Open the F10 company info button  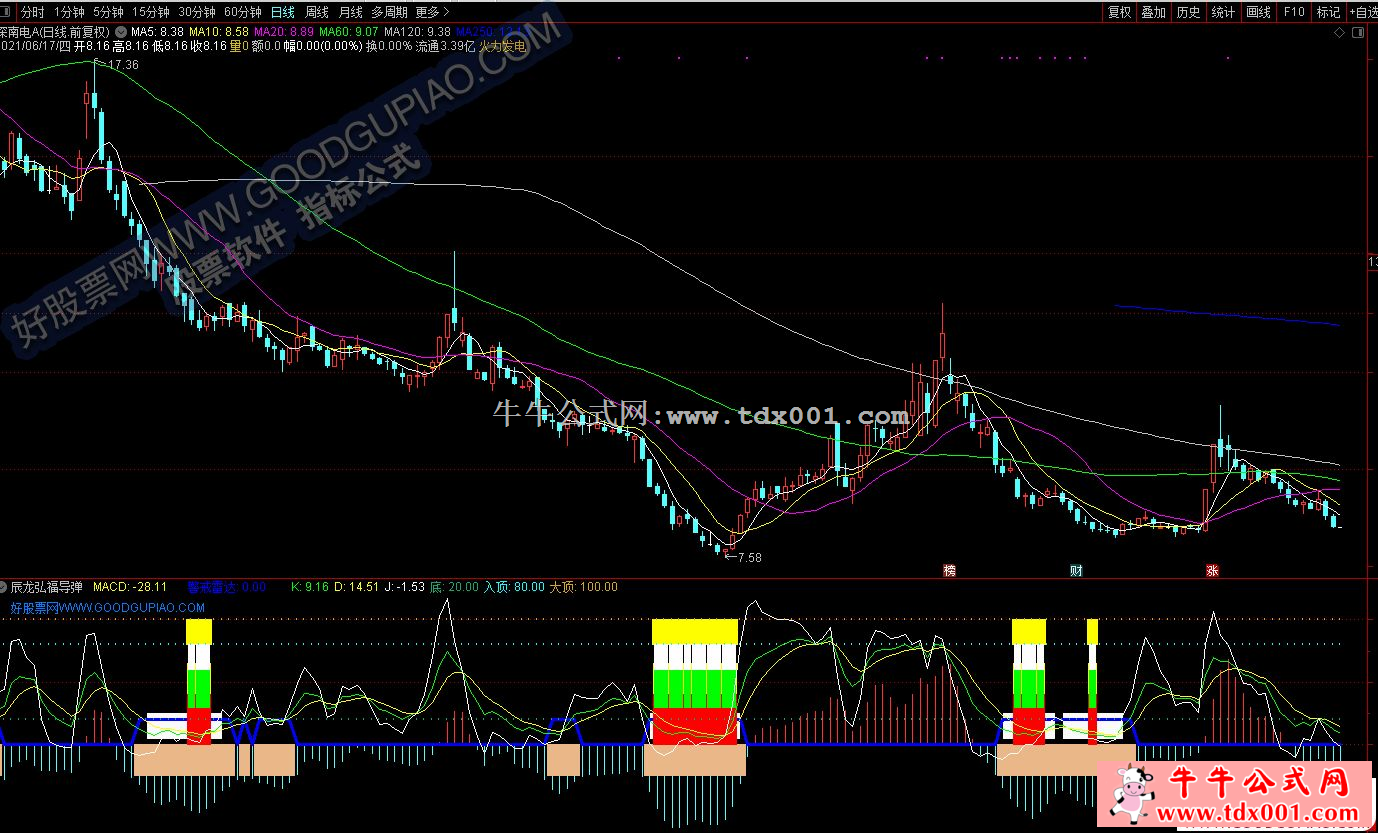pos(1294,12)
